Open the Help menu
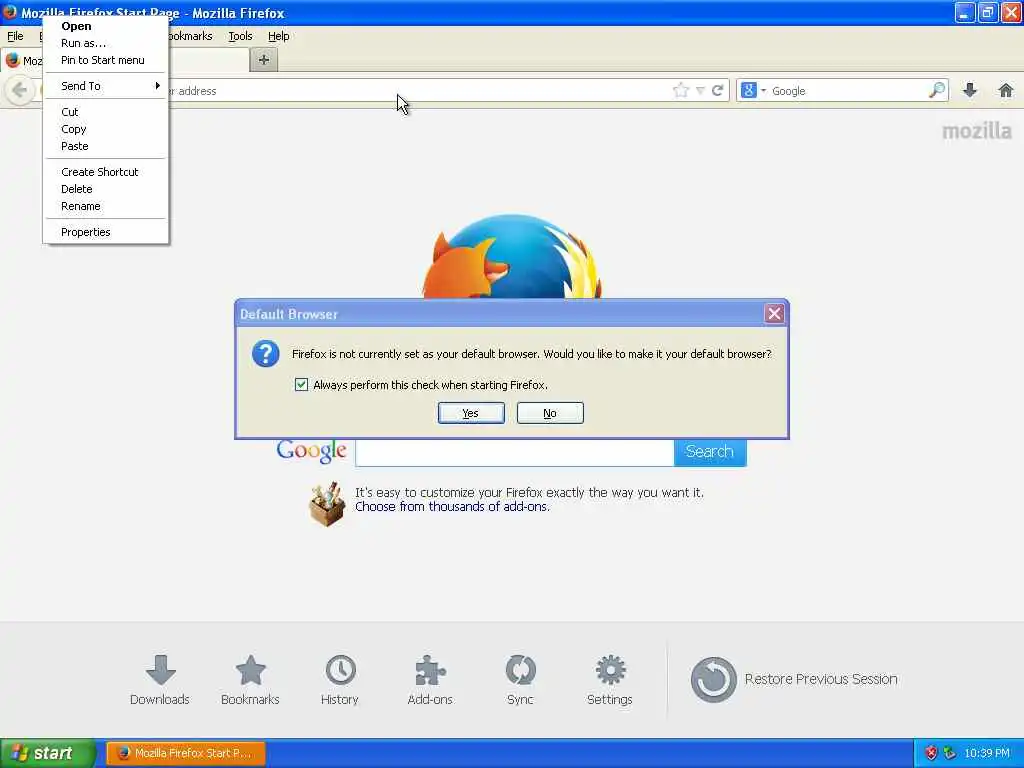This screenshot has width=1024, height=768. pyautogui.click(x=279, y=36)
